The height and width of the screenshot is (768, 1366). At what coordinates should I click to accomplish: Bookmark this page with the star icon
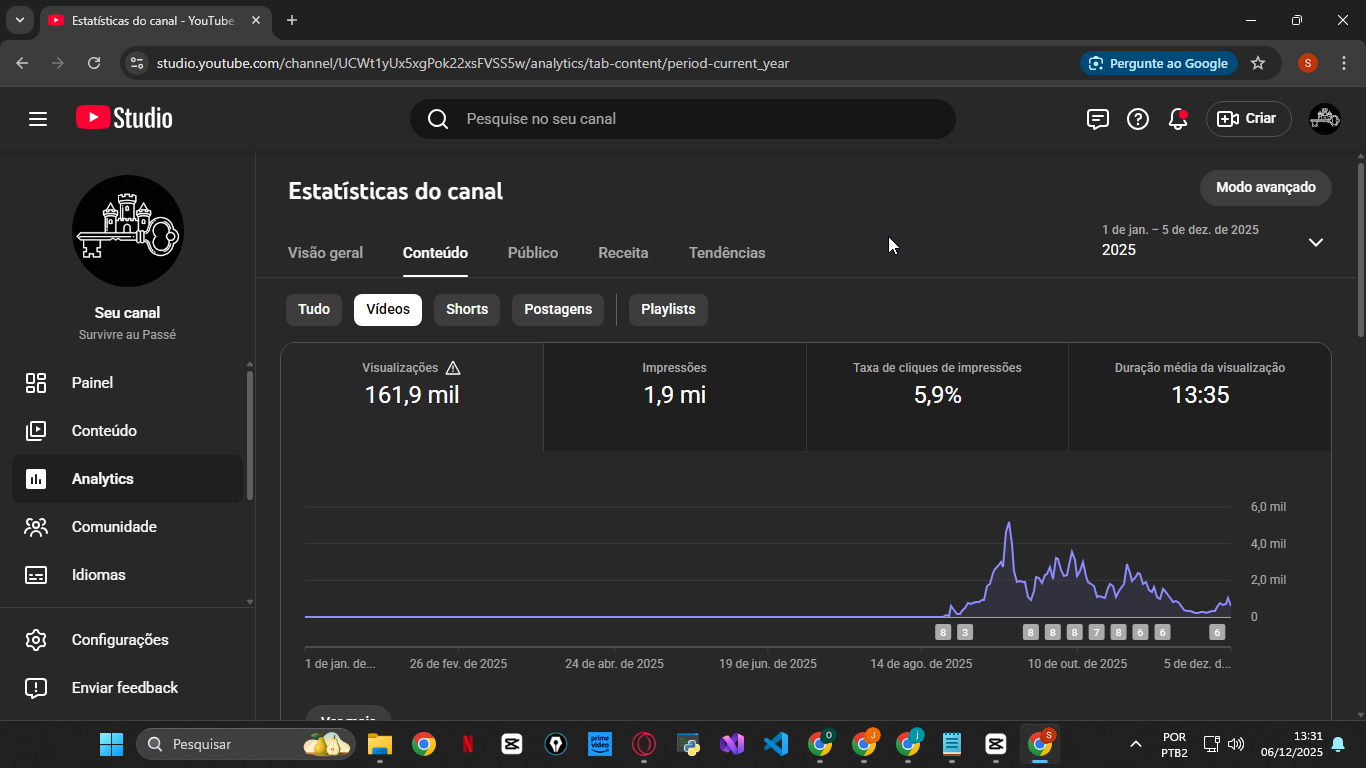click(1258, 63)
